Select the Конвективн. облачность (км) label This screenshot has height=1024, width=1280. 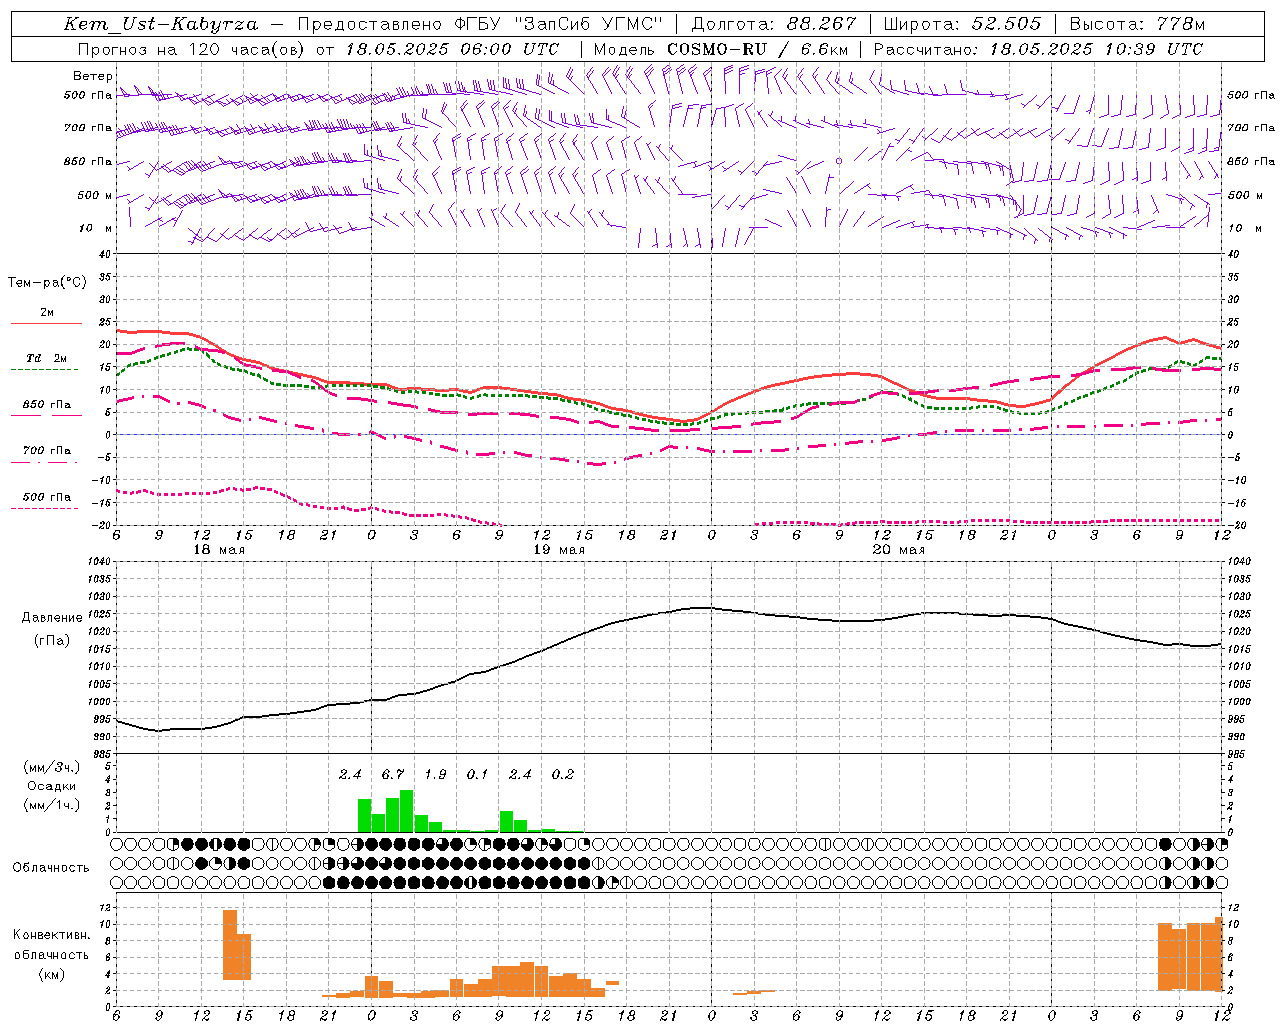point(51,955)
